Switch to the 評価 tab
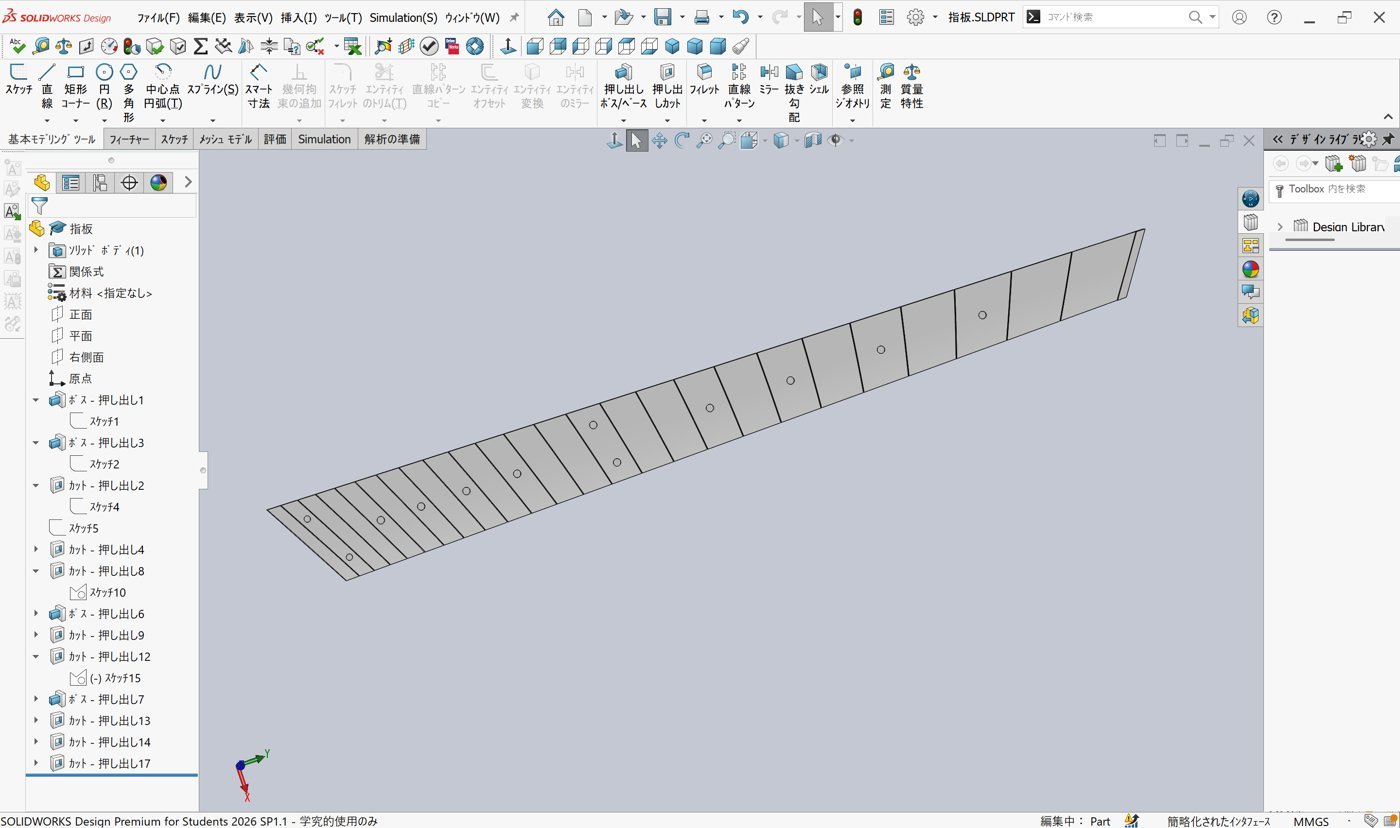 click(x=275, y=140)
